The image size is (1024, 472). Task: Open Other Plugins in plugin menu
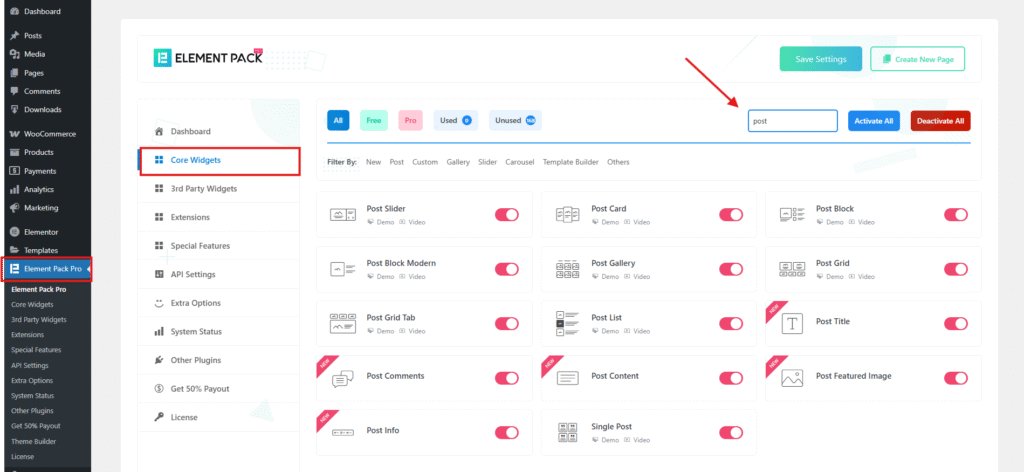click(x=219, y=360)
